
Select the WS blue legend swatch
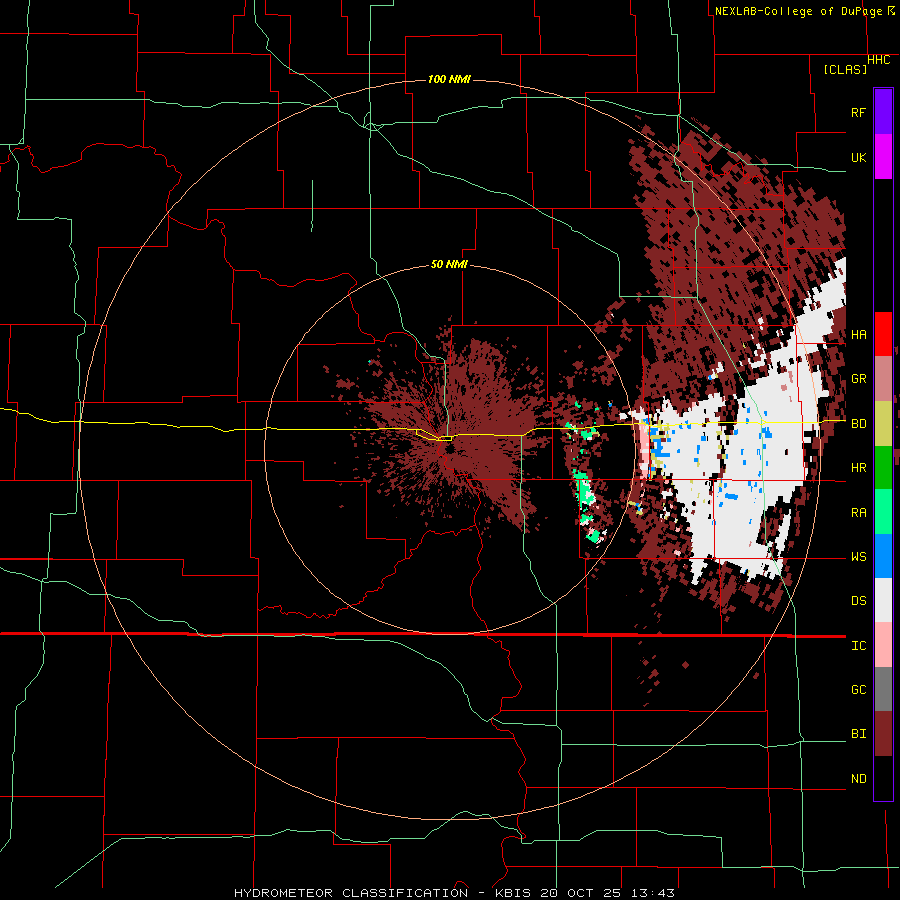[883, 556]
